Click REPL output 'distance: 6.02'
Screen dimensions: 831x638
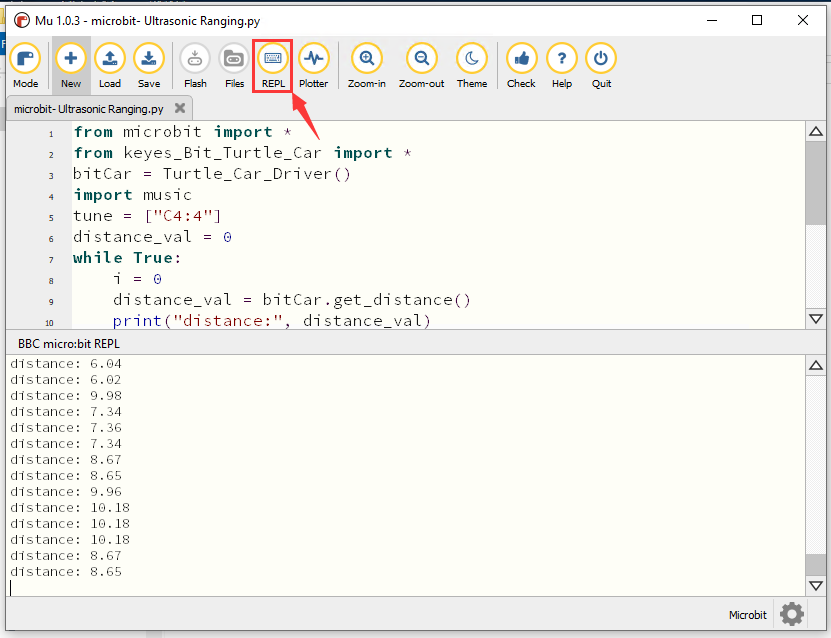66,380
